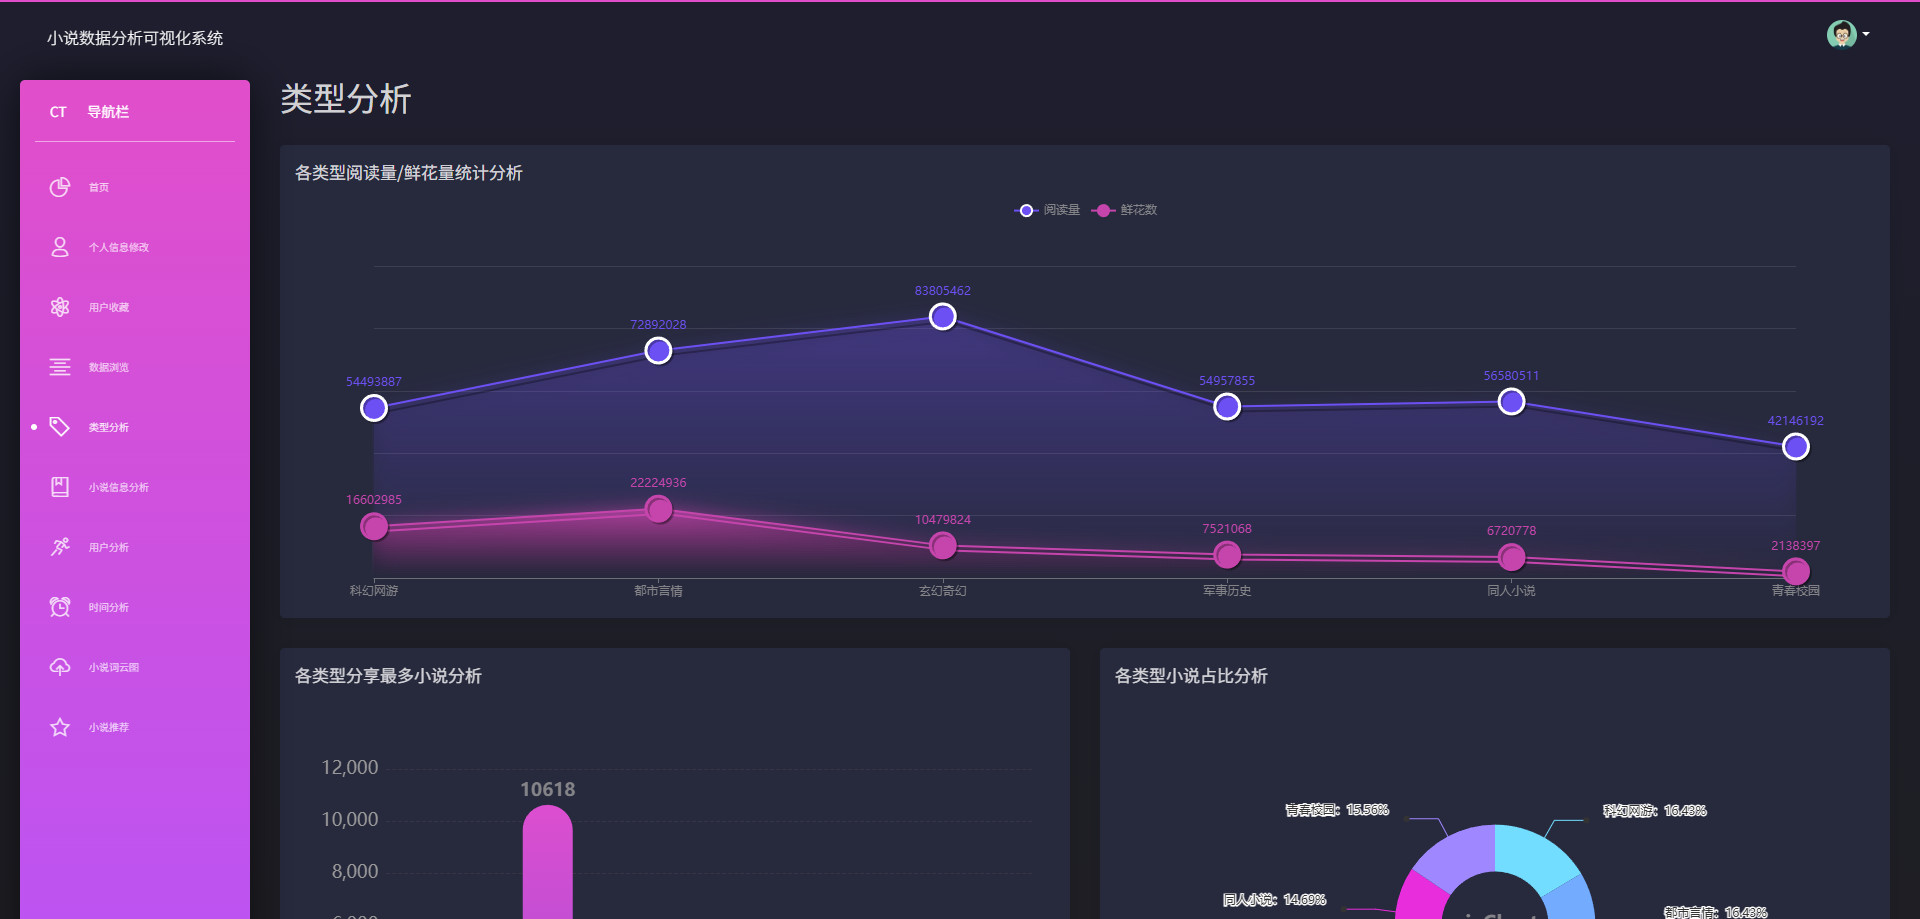
Task: Click the 22224936 data label
Action: (658, 483)
